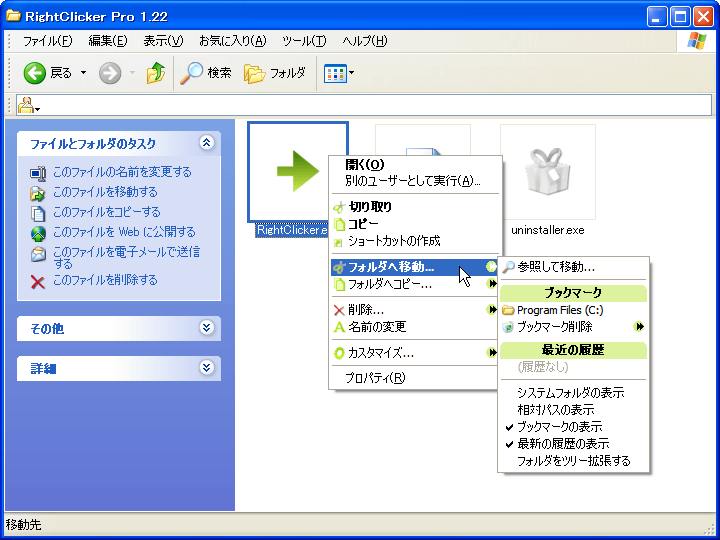Screen dimensions: 720x540
Task: Click このファイルを電子メールで送信する link
Action: tap(126, 258)
